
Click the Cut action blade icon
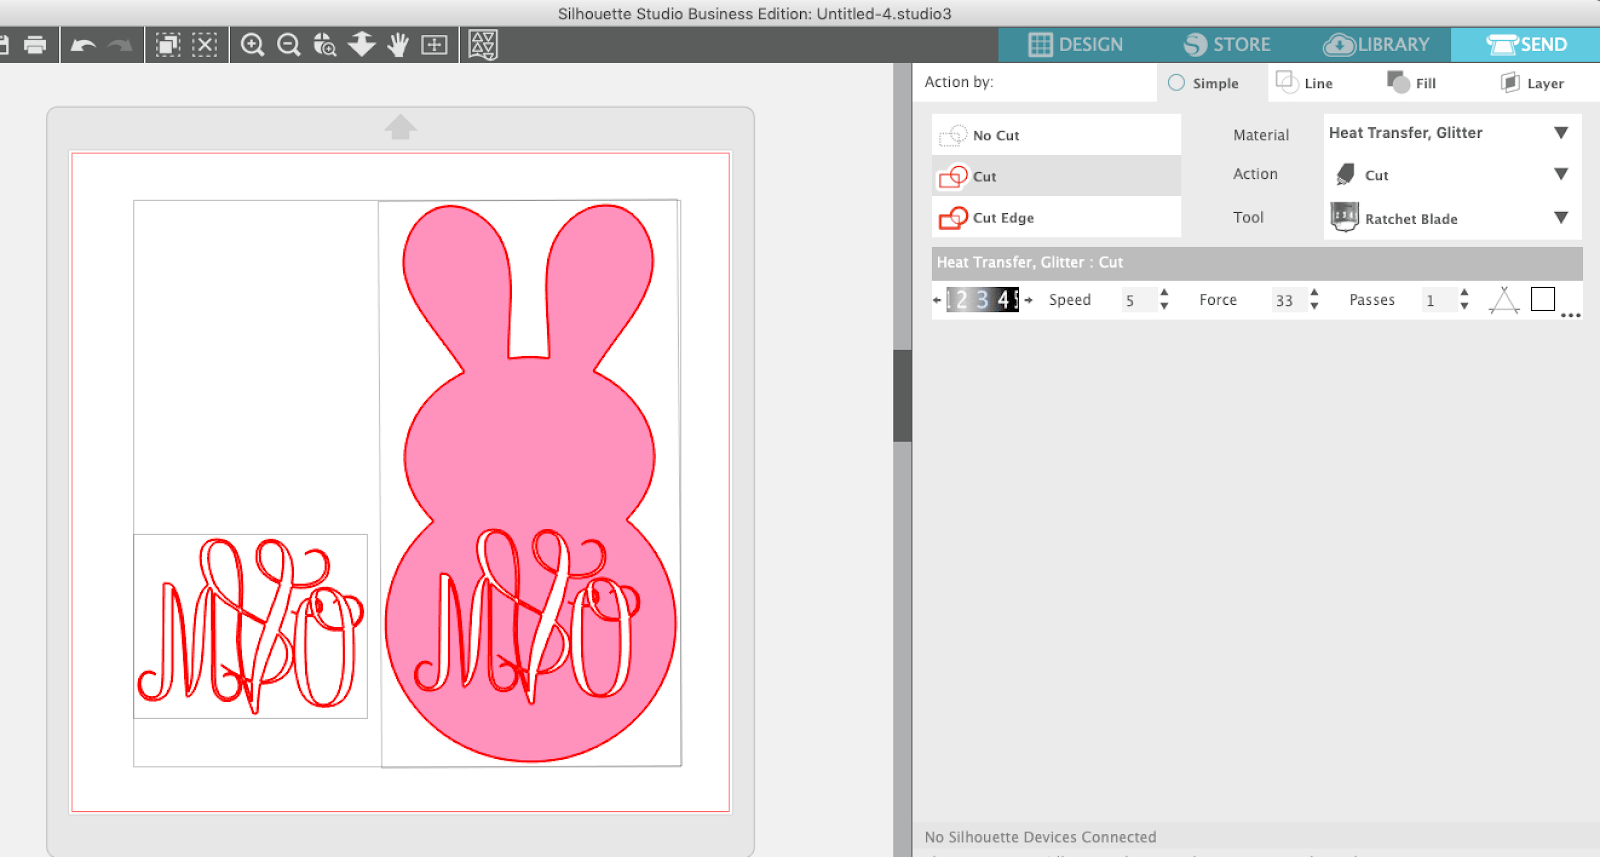tap(1346, 174)
